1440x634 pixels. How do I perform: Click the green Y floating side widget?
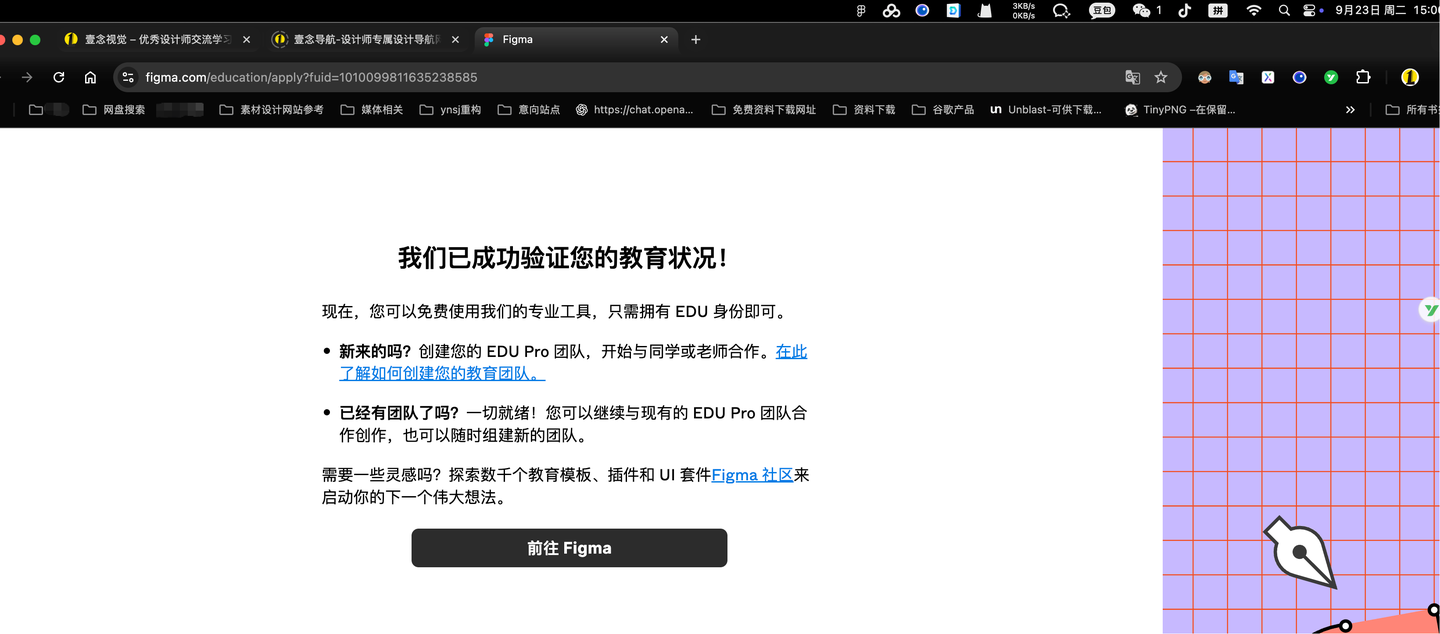pyautogui.click(x=1431, y=310)
